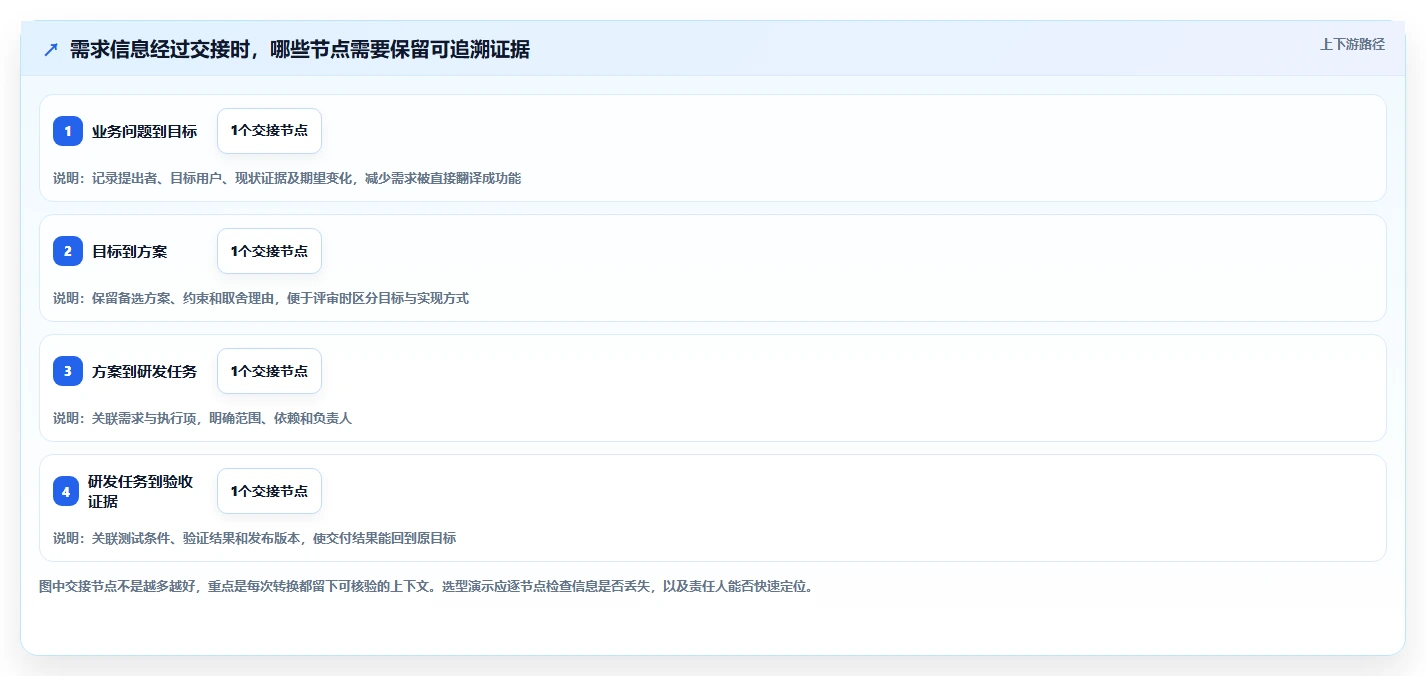Click the footer note 图中交接节点不是越多越好

click(x=428, y=586)
